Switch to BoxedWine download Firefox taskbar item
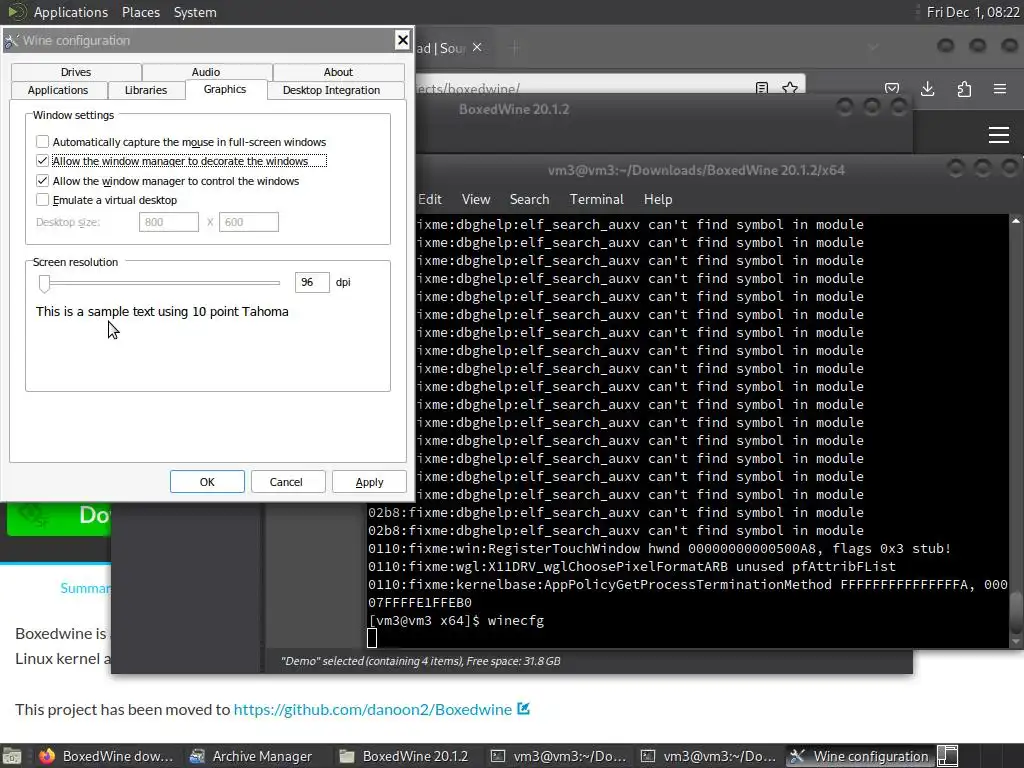This screenshot has height=768, width=1024. tap(106, 756)
